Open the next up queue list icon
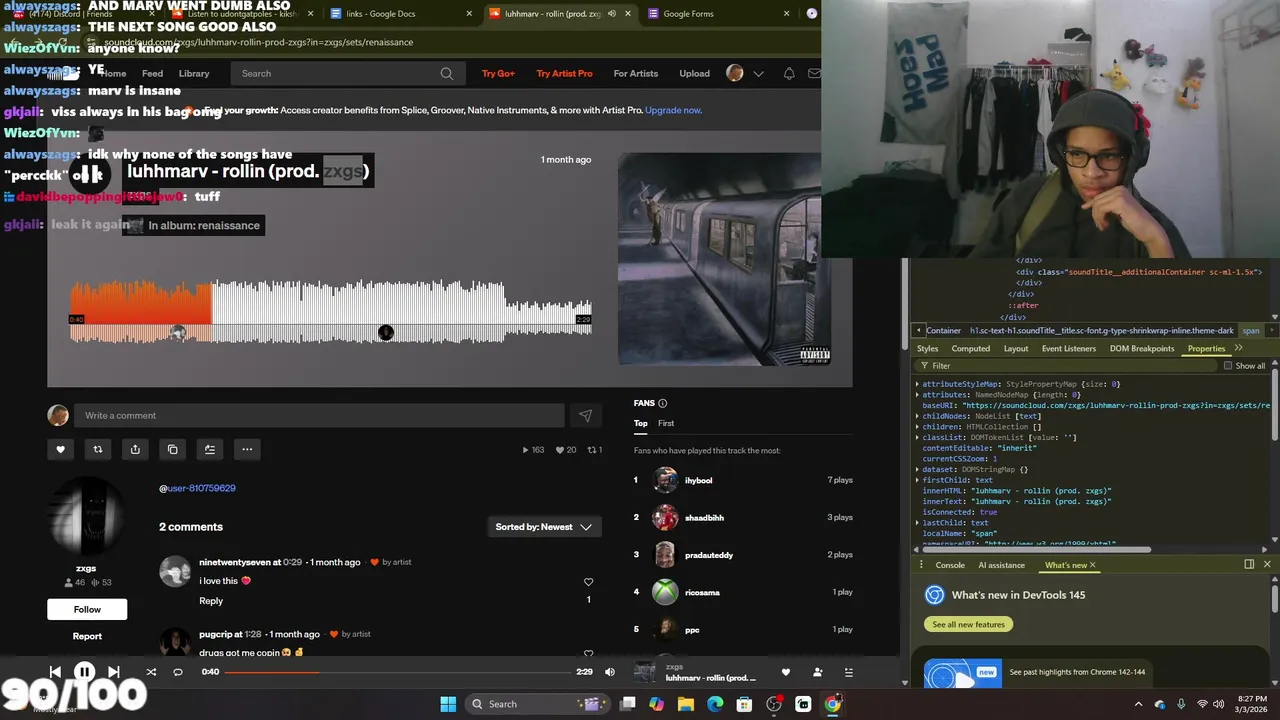 (848, 672)
